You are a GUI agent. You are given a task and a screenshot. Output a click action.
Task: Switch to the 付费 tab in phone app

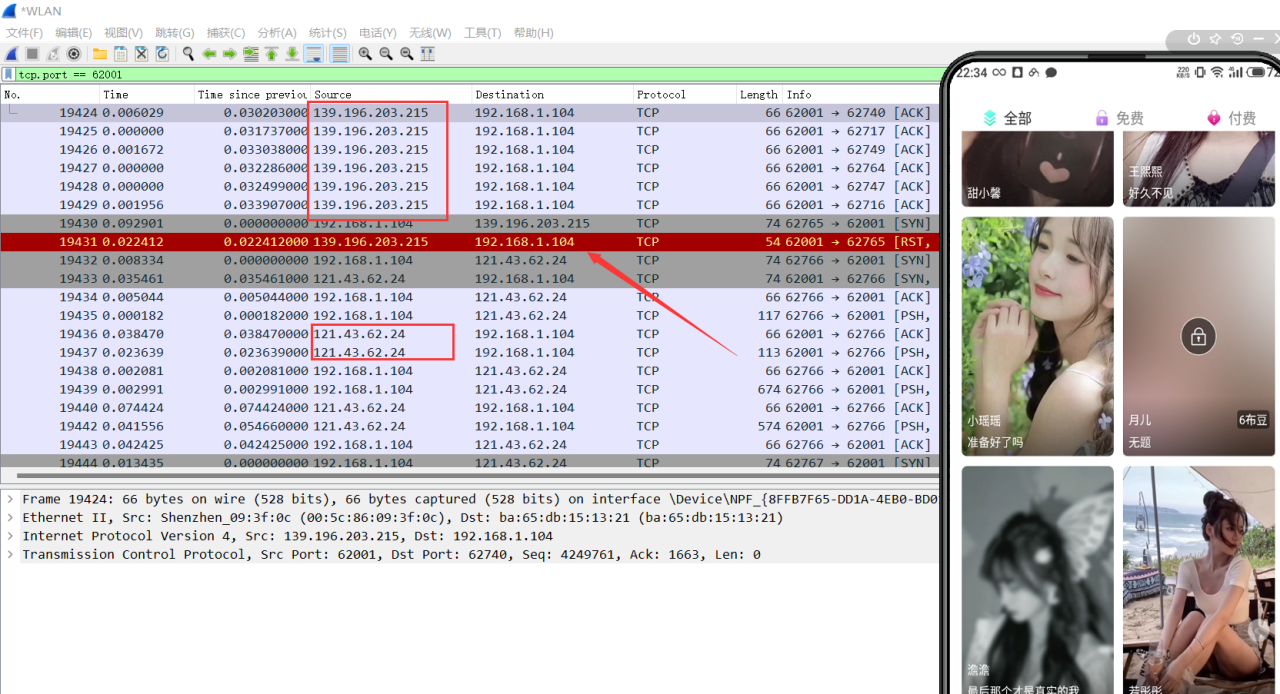coord(1231,118)
